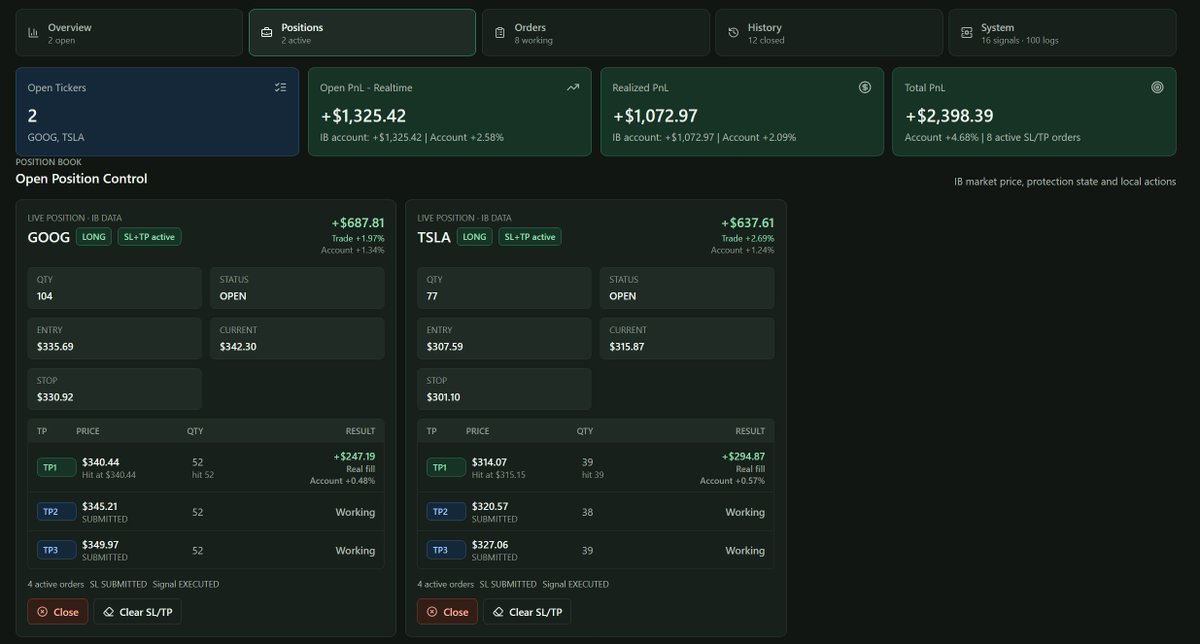Click 'Hit at $340.44' under GOOG TP1

pyautogui.click(x=108, y=475)
